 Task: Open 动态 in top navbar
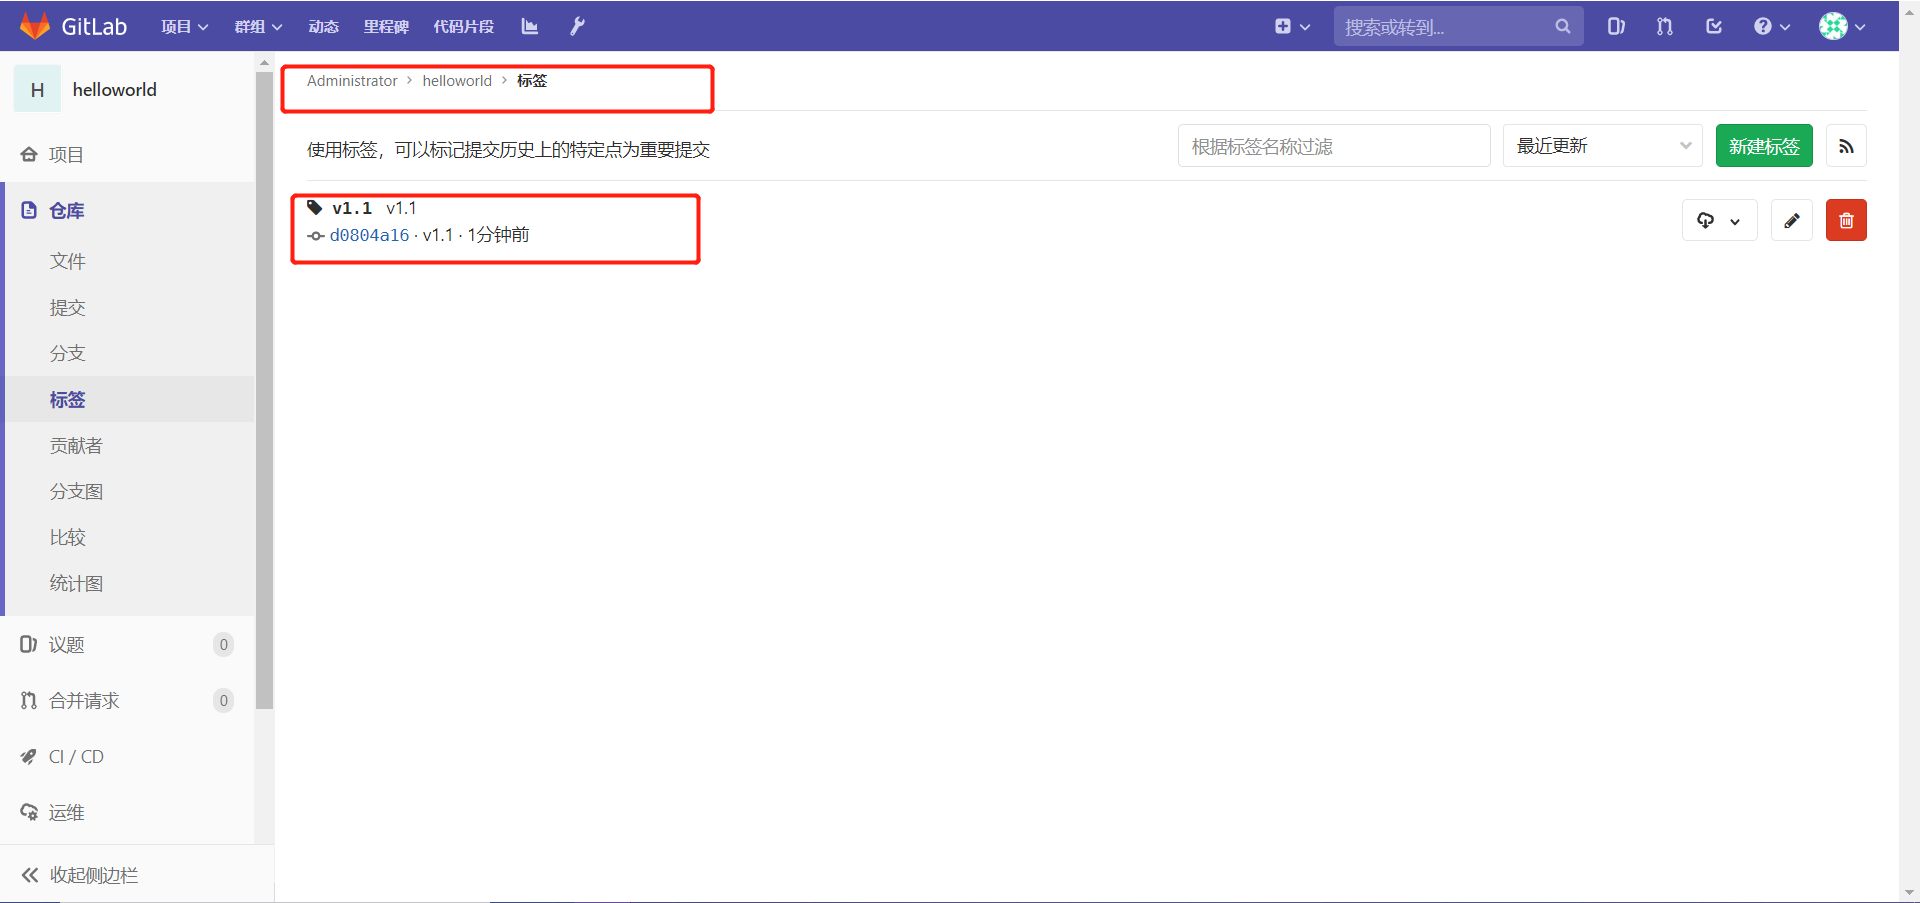point(323,27)
